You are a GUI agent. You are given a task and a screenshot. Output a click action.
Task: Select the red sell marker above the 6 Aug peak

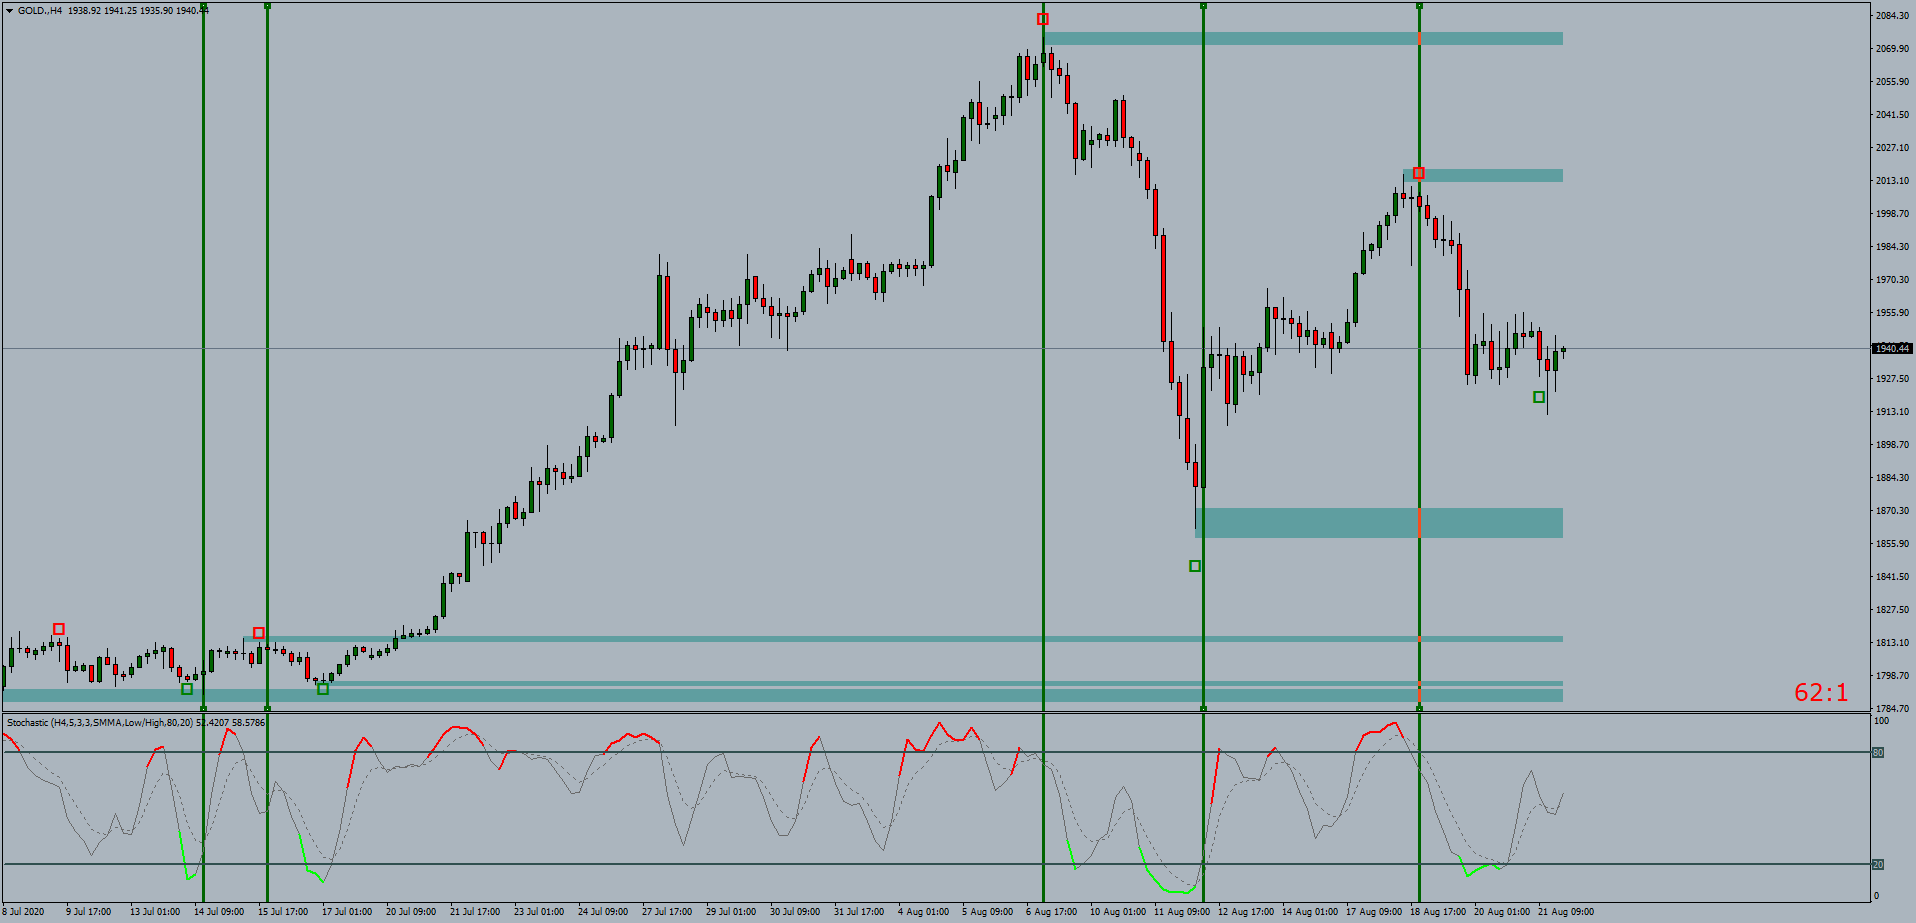tap(1042, 17)
